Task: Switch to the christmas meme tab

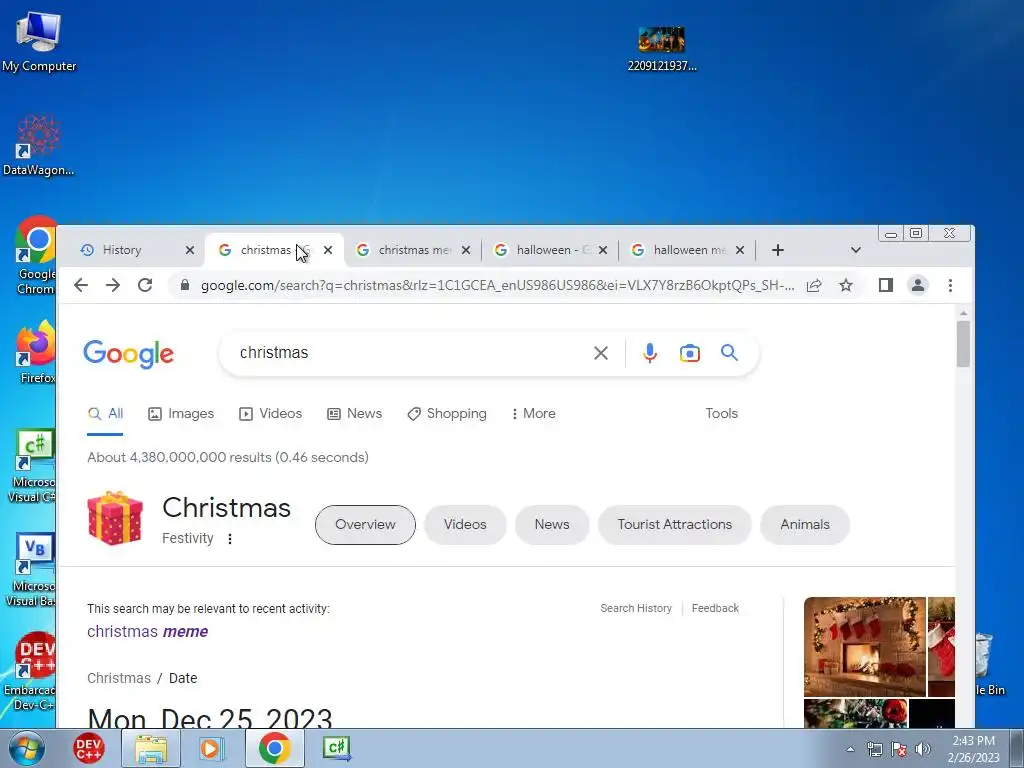Action: (x=413, y=250)
